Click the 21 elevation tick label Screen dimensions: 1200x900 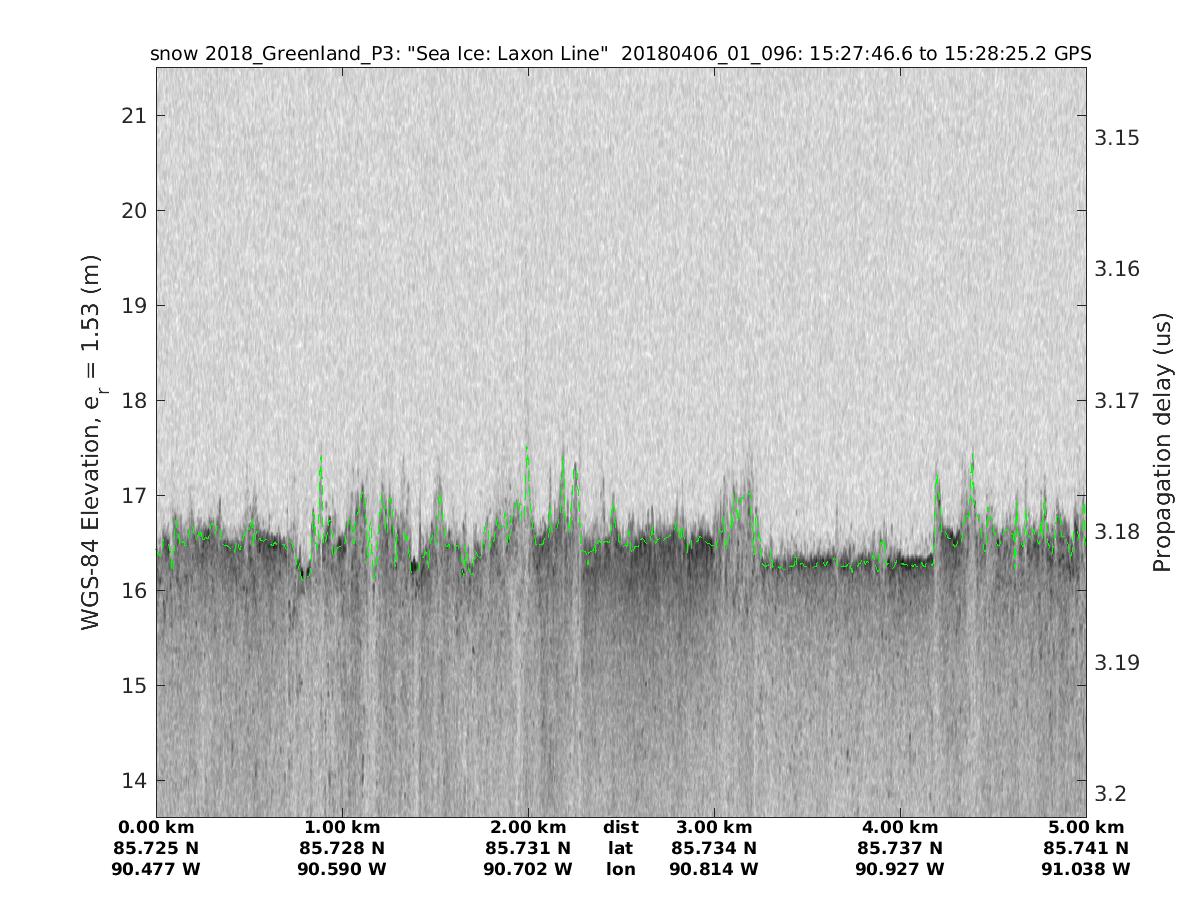click(133, 116)
